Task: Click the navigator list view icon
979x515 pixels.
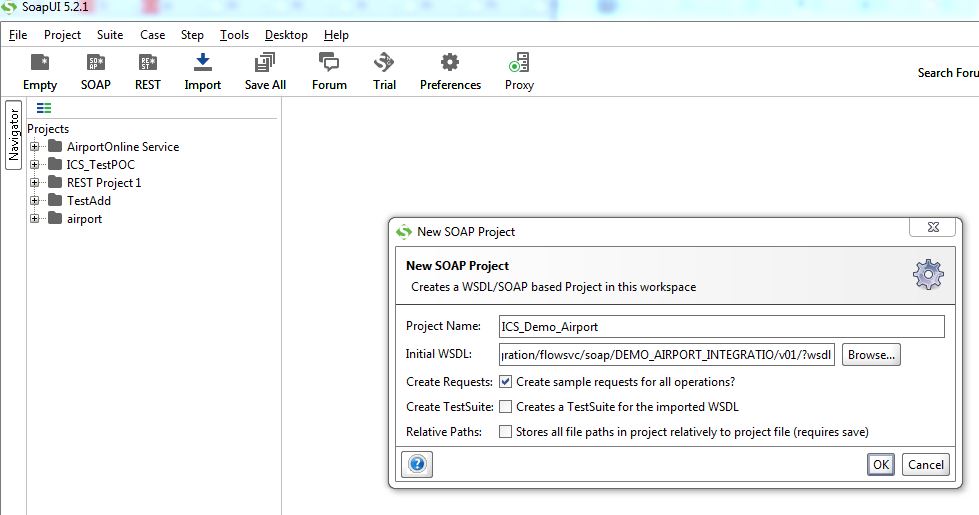Action: (44, 108)
